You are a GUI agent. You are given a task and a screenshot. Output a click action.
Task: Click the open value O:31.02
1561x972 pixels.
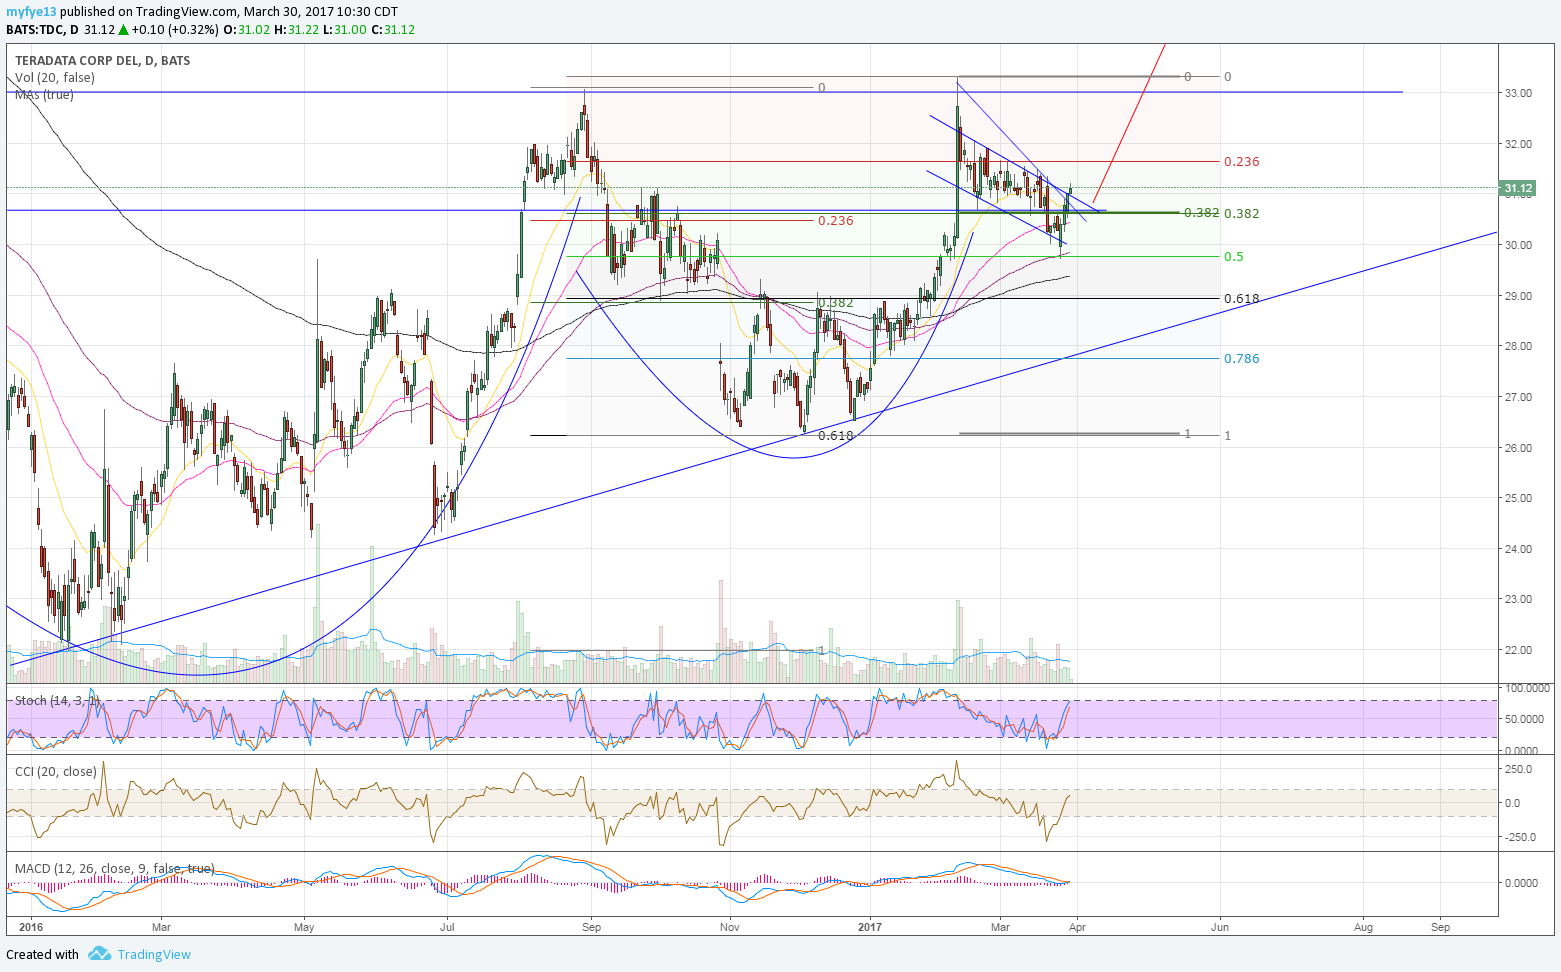(246, 30)
